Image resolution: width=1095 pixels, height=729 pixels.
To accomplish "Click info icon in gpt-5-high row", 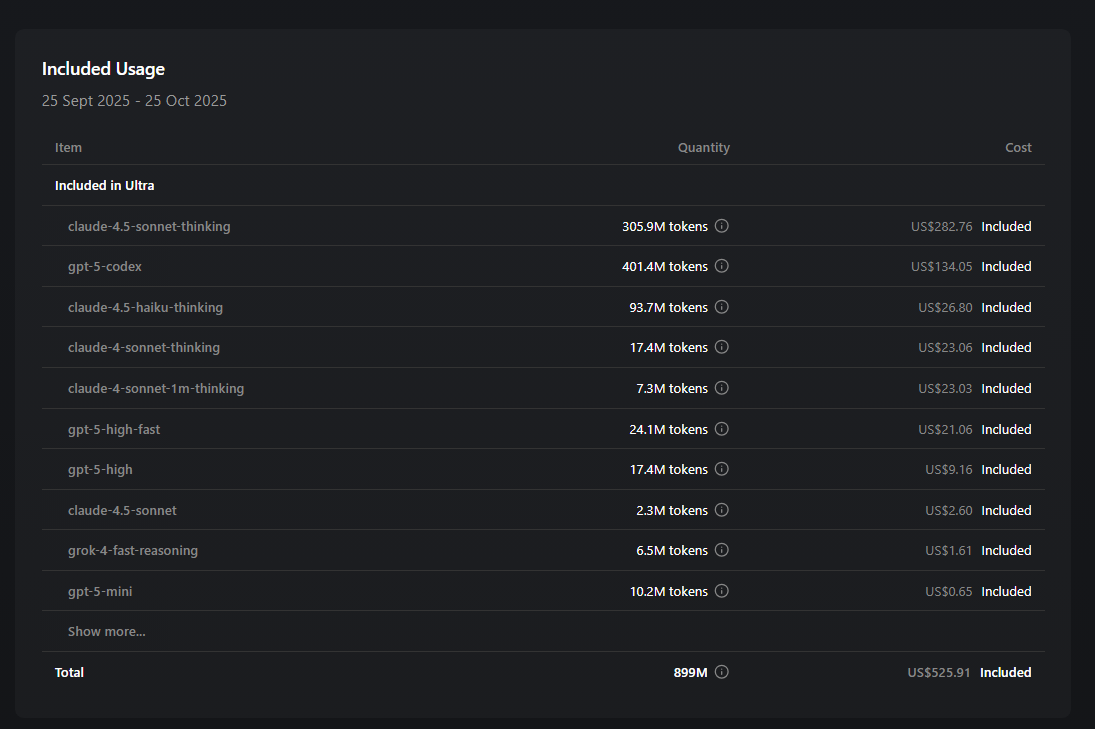I will click(722, 469).
